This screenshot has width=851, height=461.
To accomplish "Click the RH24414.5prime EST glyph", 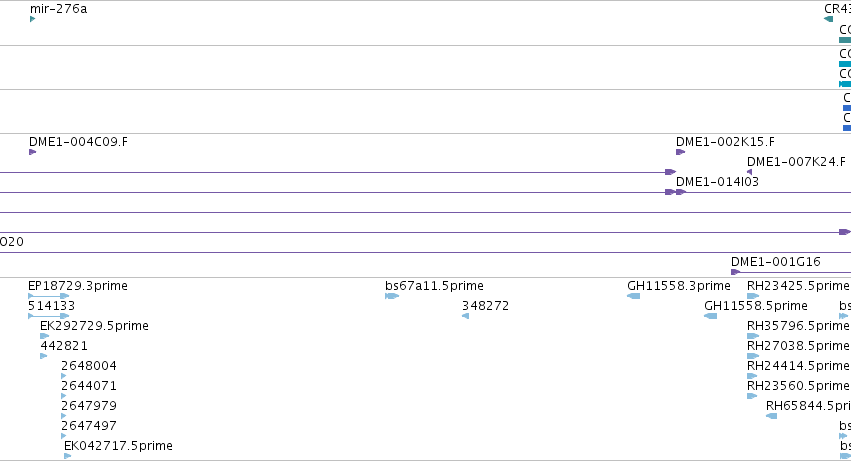I will click(x=752, y=376).
